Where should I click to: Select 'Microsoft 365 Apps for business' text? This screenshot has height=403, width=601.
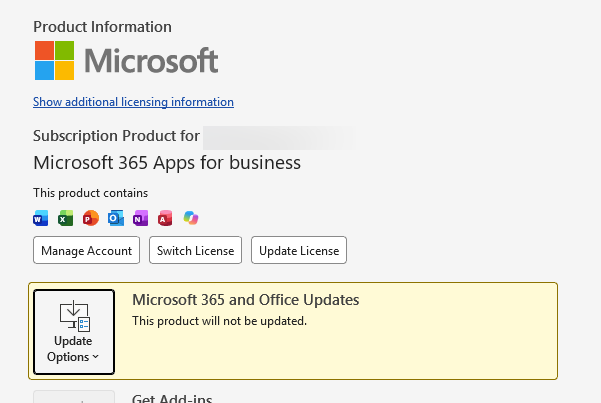[167, 163]
